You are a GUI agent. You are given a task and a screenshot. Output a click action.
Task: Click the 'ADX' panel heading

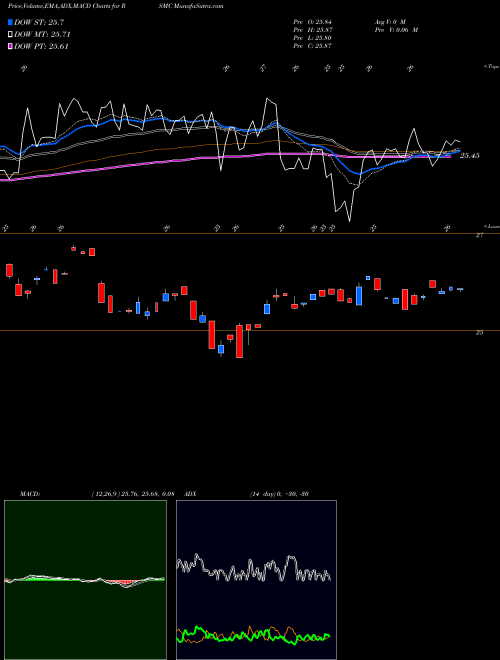(x=190, y=494)
